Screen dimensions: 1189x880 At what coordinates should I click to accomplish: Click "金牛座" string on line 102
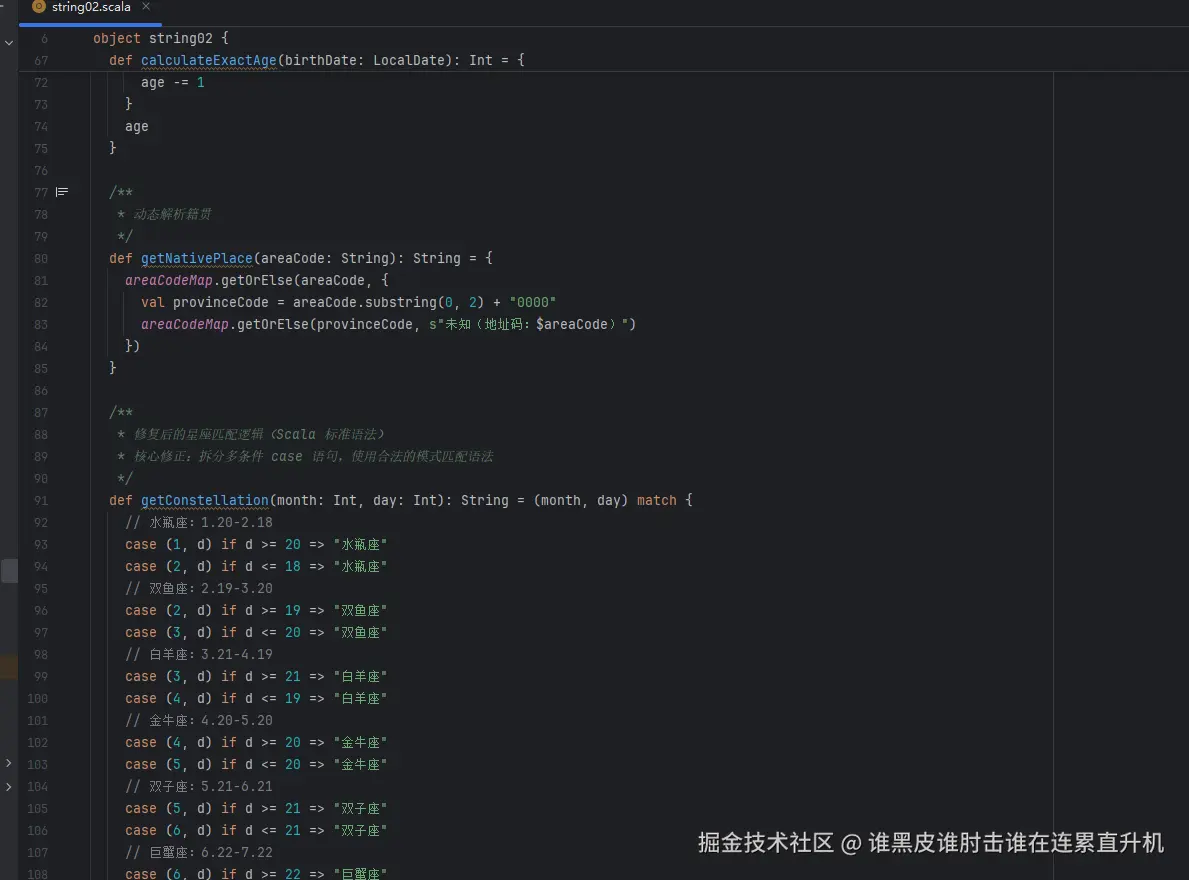click(360, 742)
